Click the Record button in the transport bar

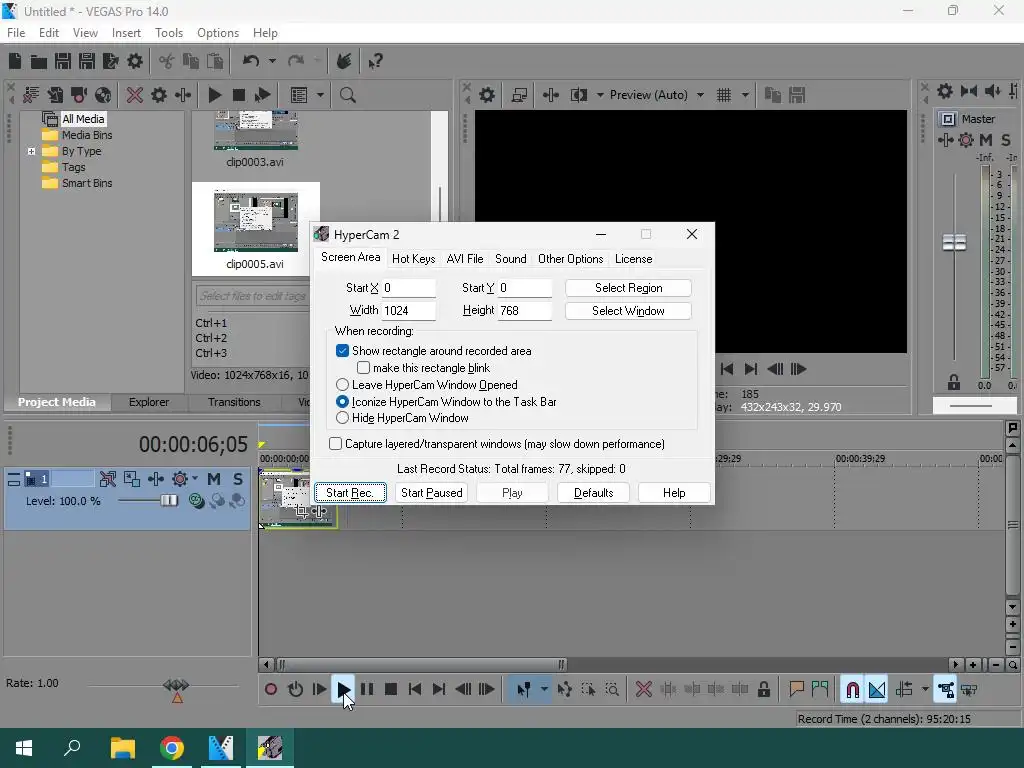click(x=270, y=689)
